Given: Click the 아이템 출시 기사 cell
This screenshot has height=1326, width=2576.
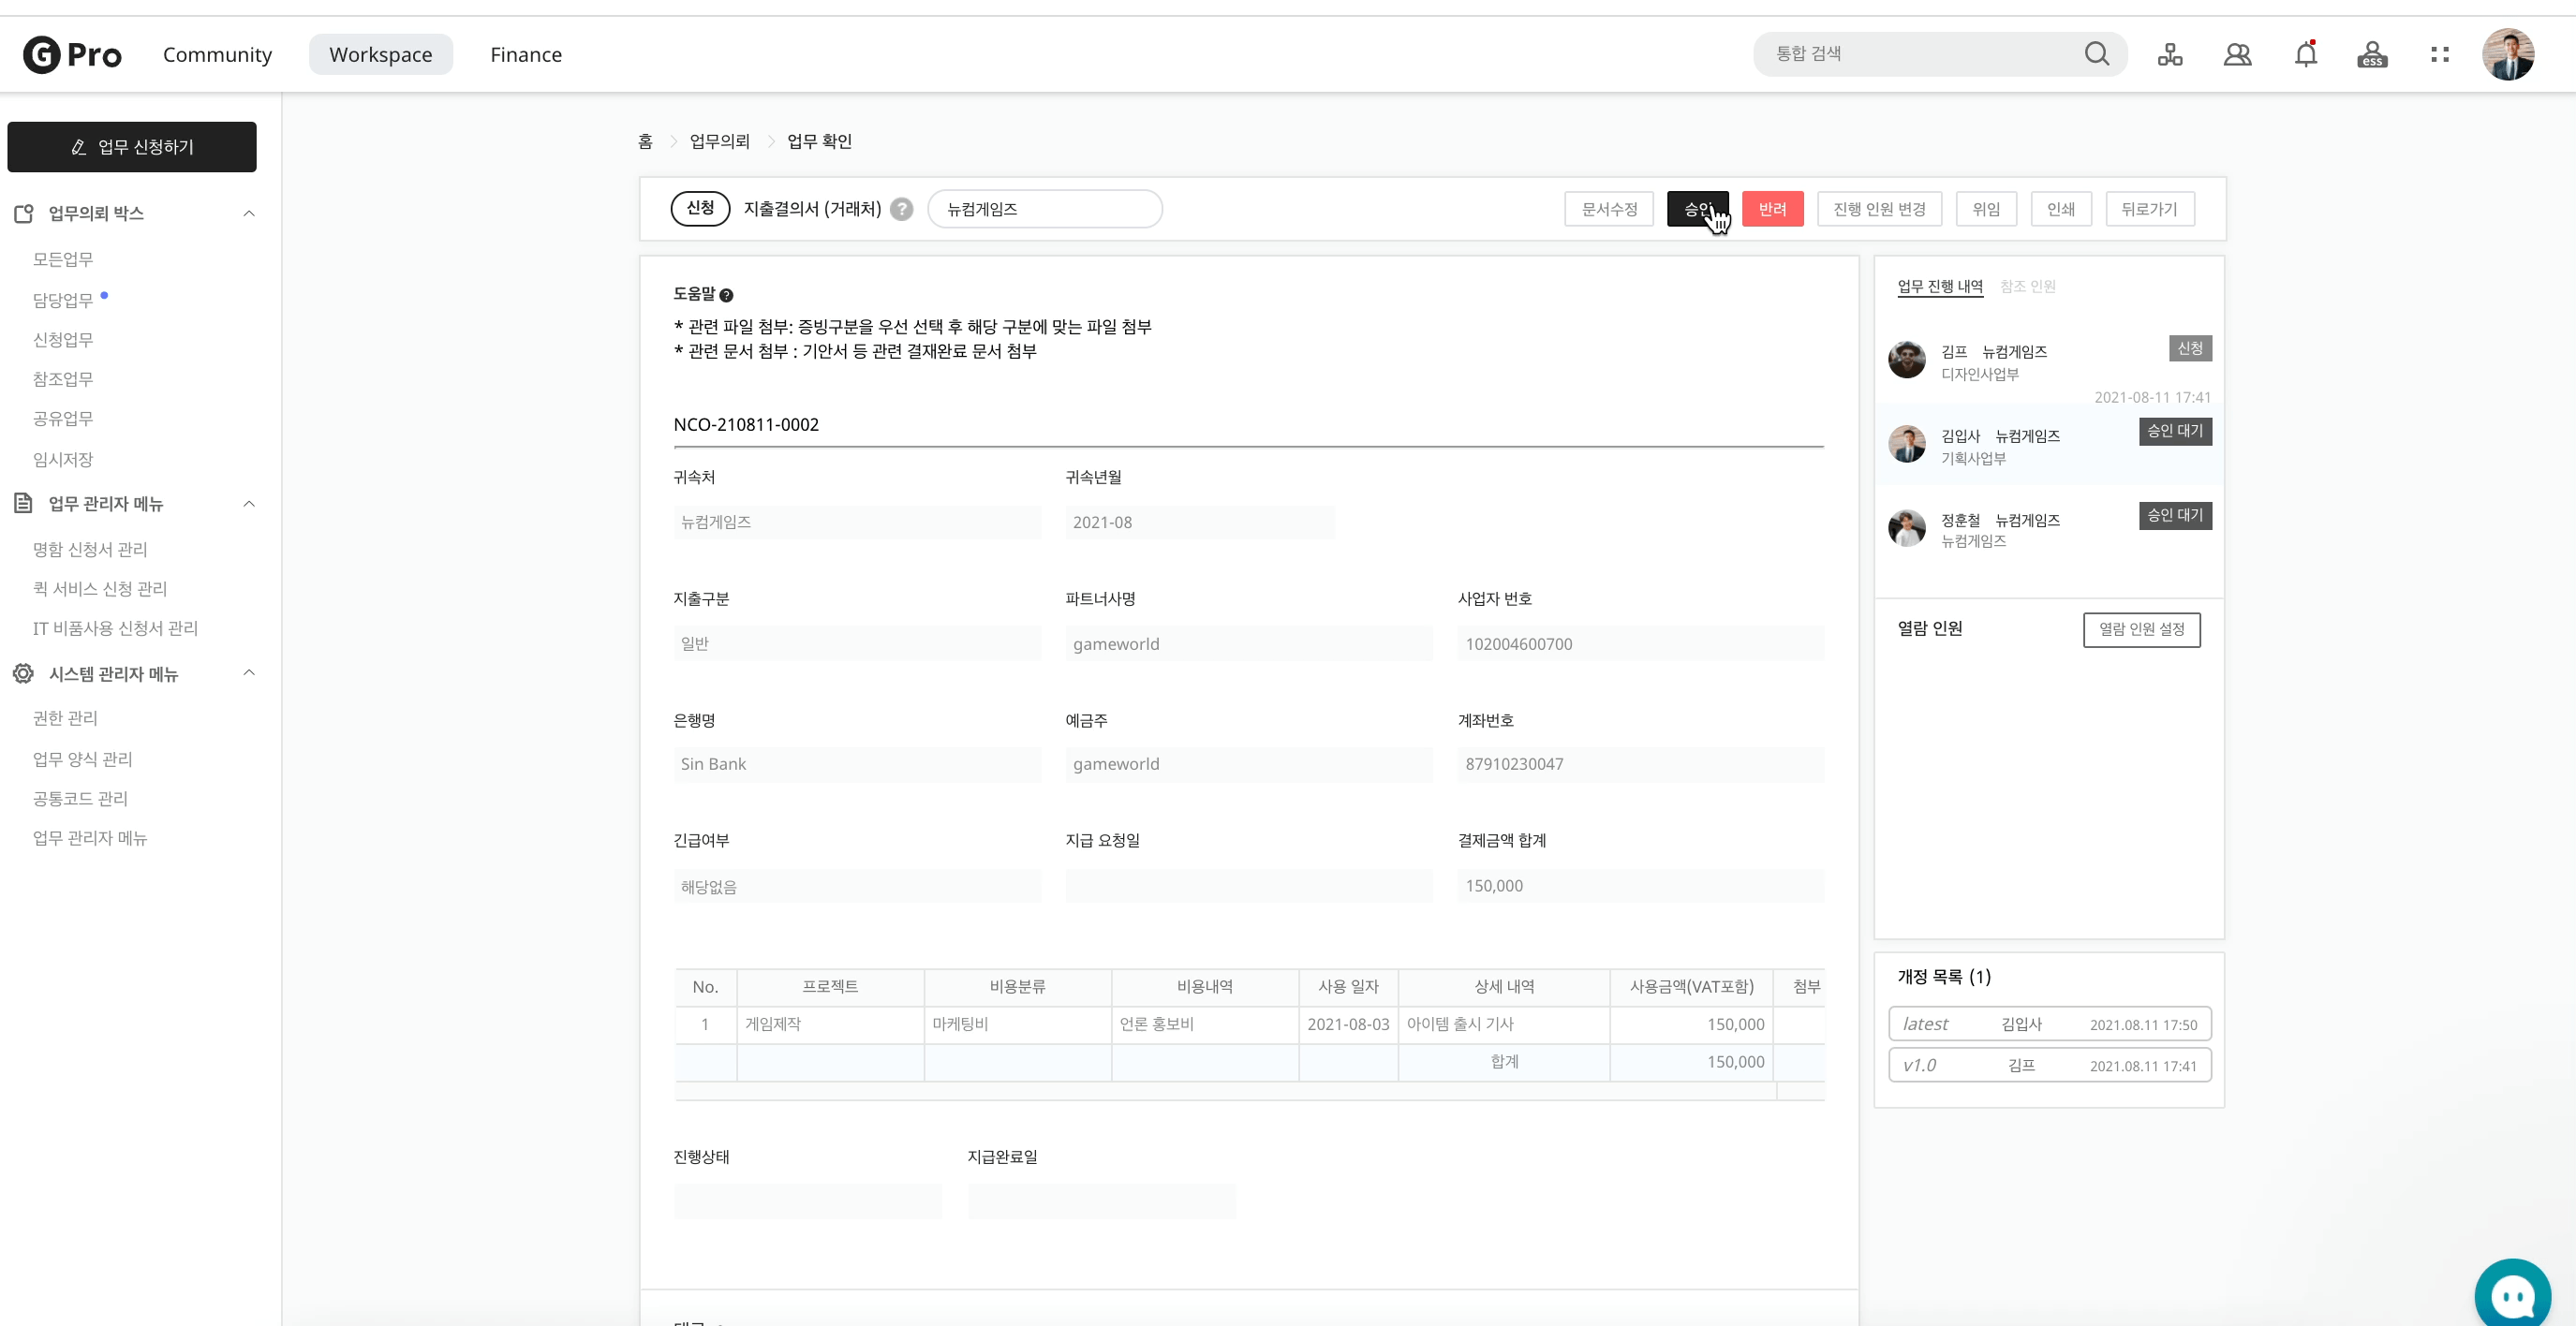Looking at the screenshot, I should click(x=1503, y=1024).
